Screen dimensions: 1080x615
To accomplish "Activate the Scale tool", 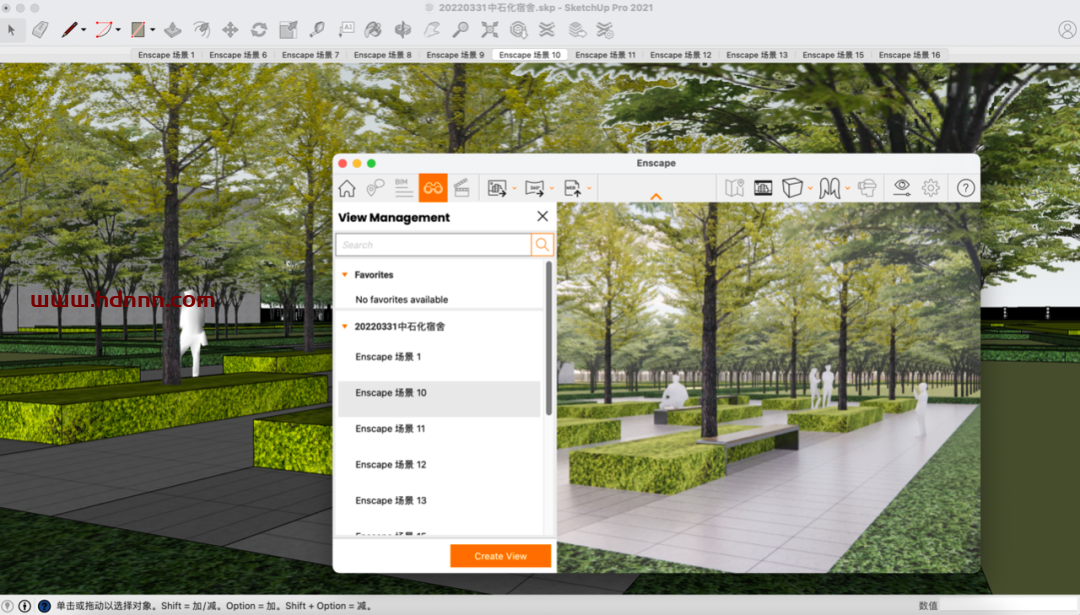I will [288, 30].
